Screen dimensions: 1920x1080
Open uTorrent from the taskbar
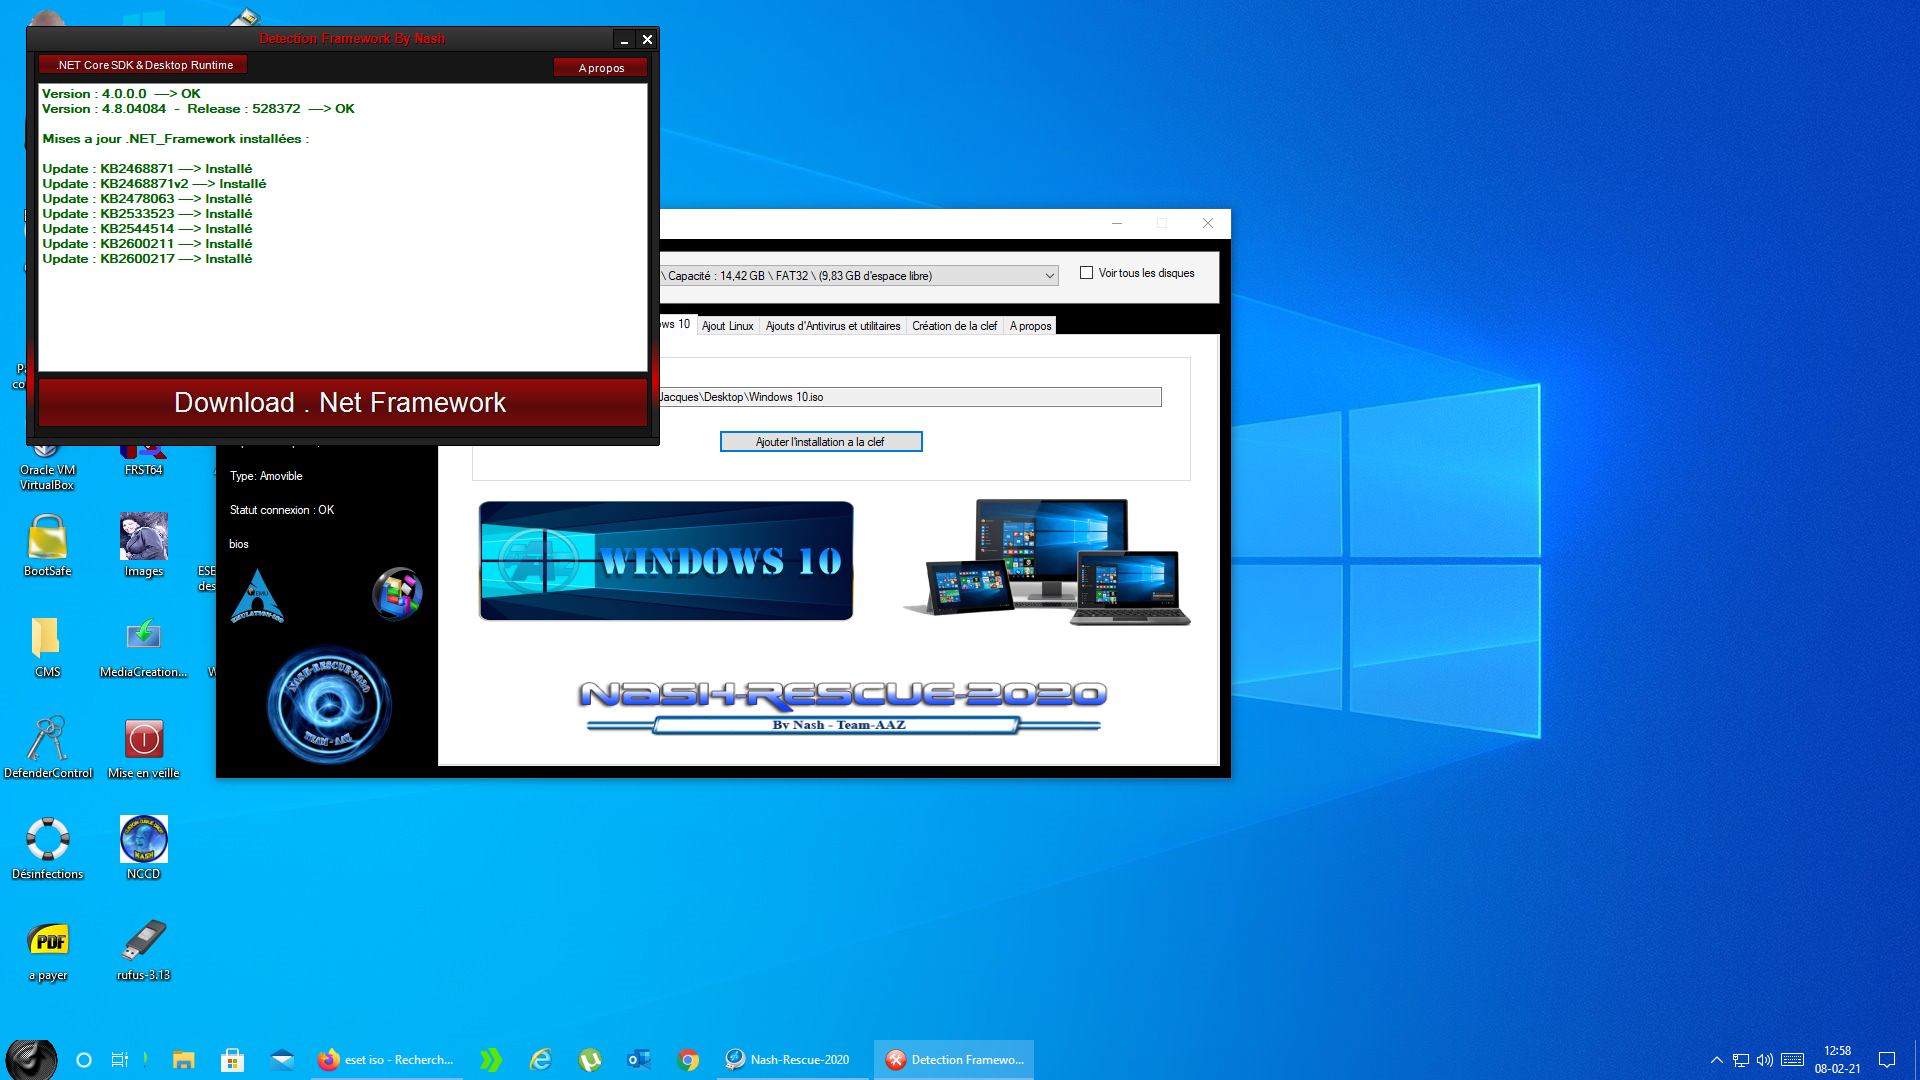point(590,1060)
